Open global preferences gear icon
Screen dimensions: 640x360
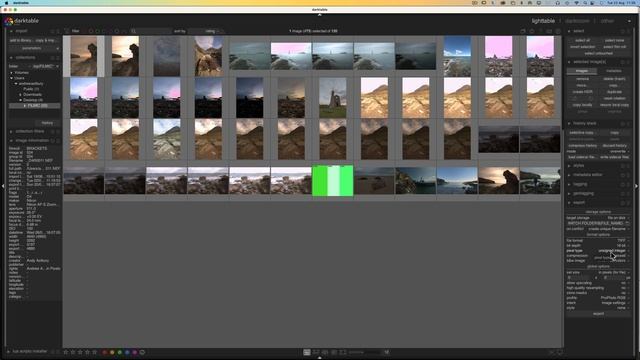click(x=558, y=31)
